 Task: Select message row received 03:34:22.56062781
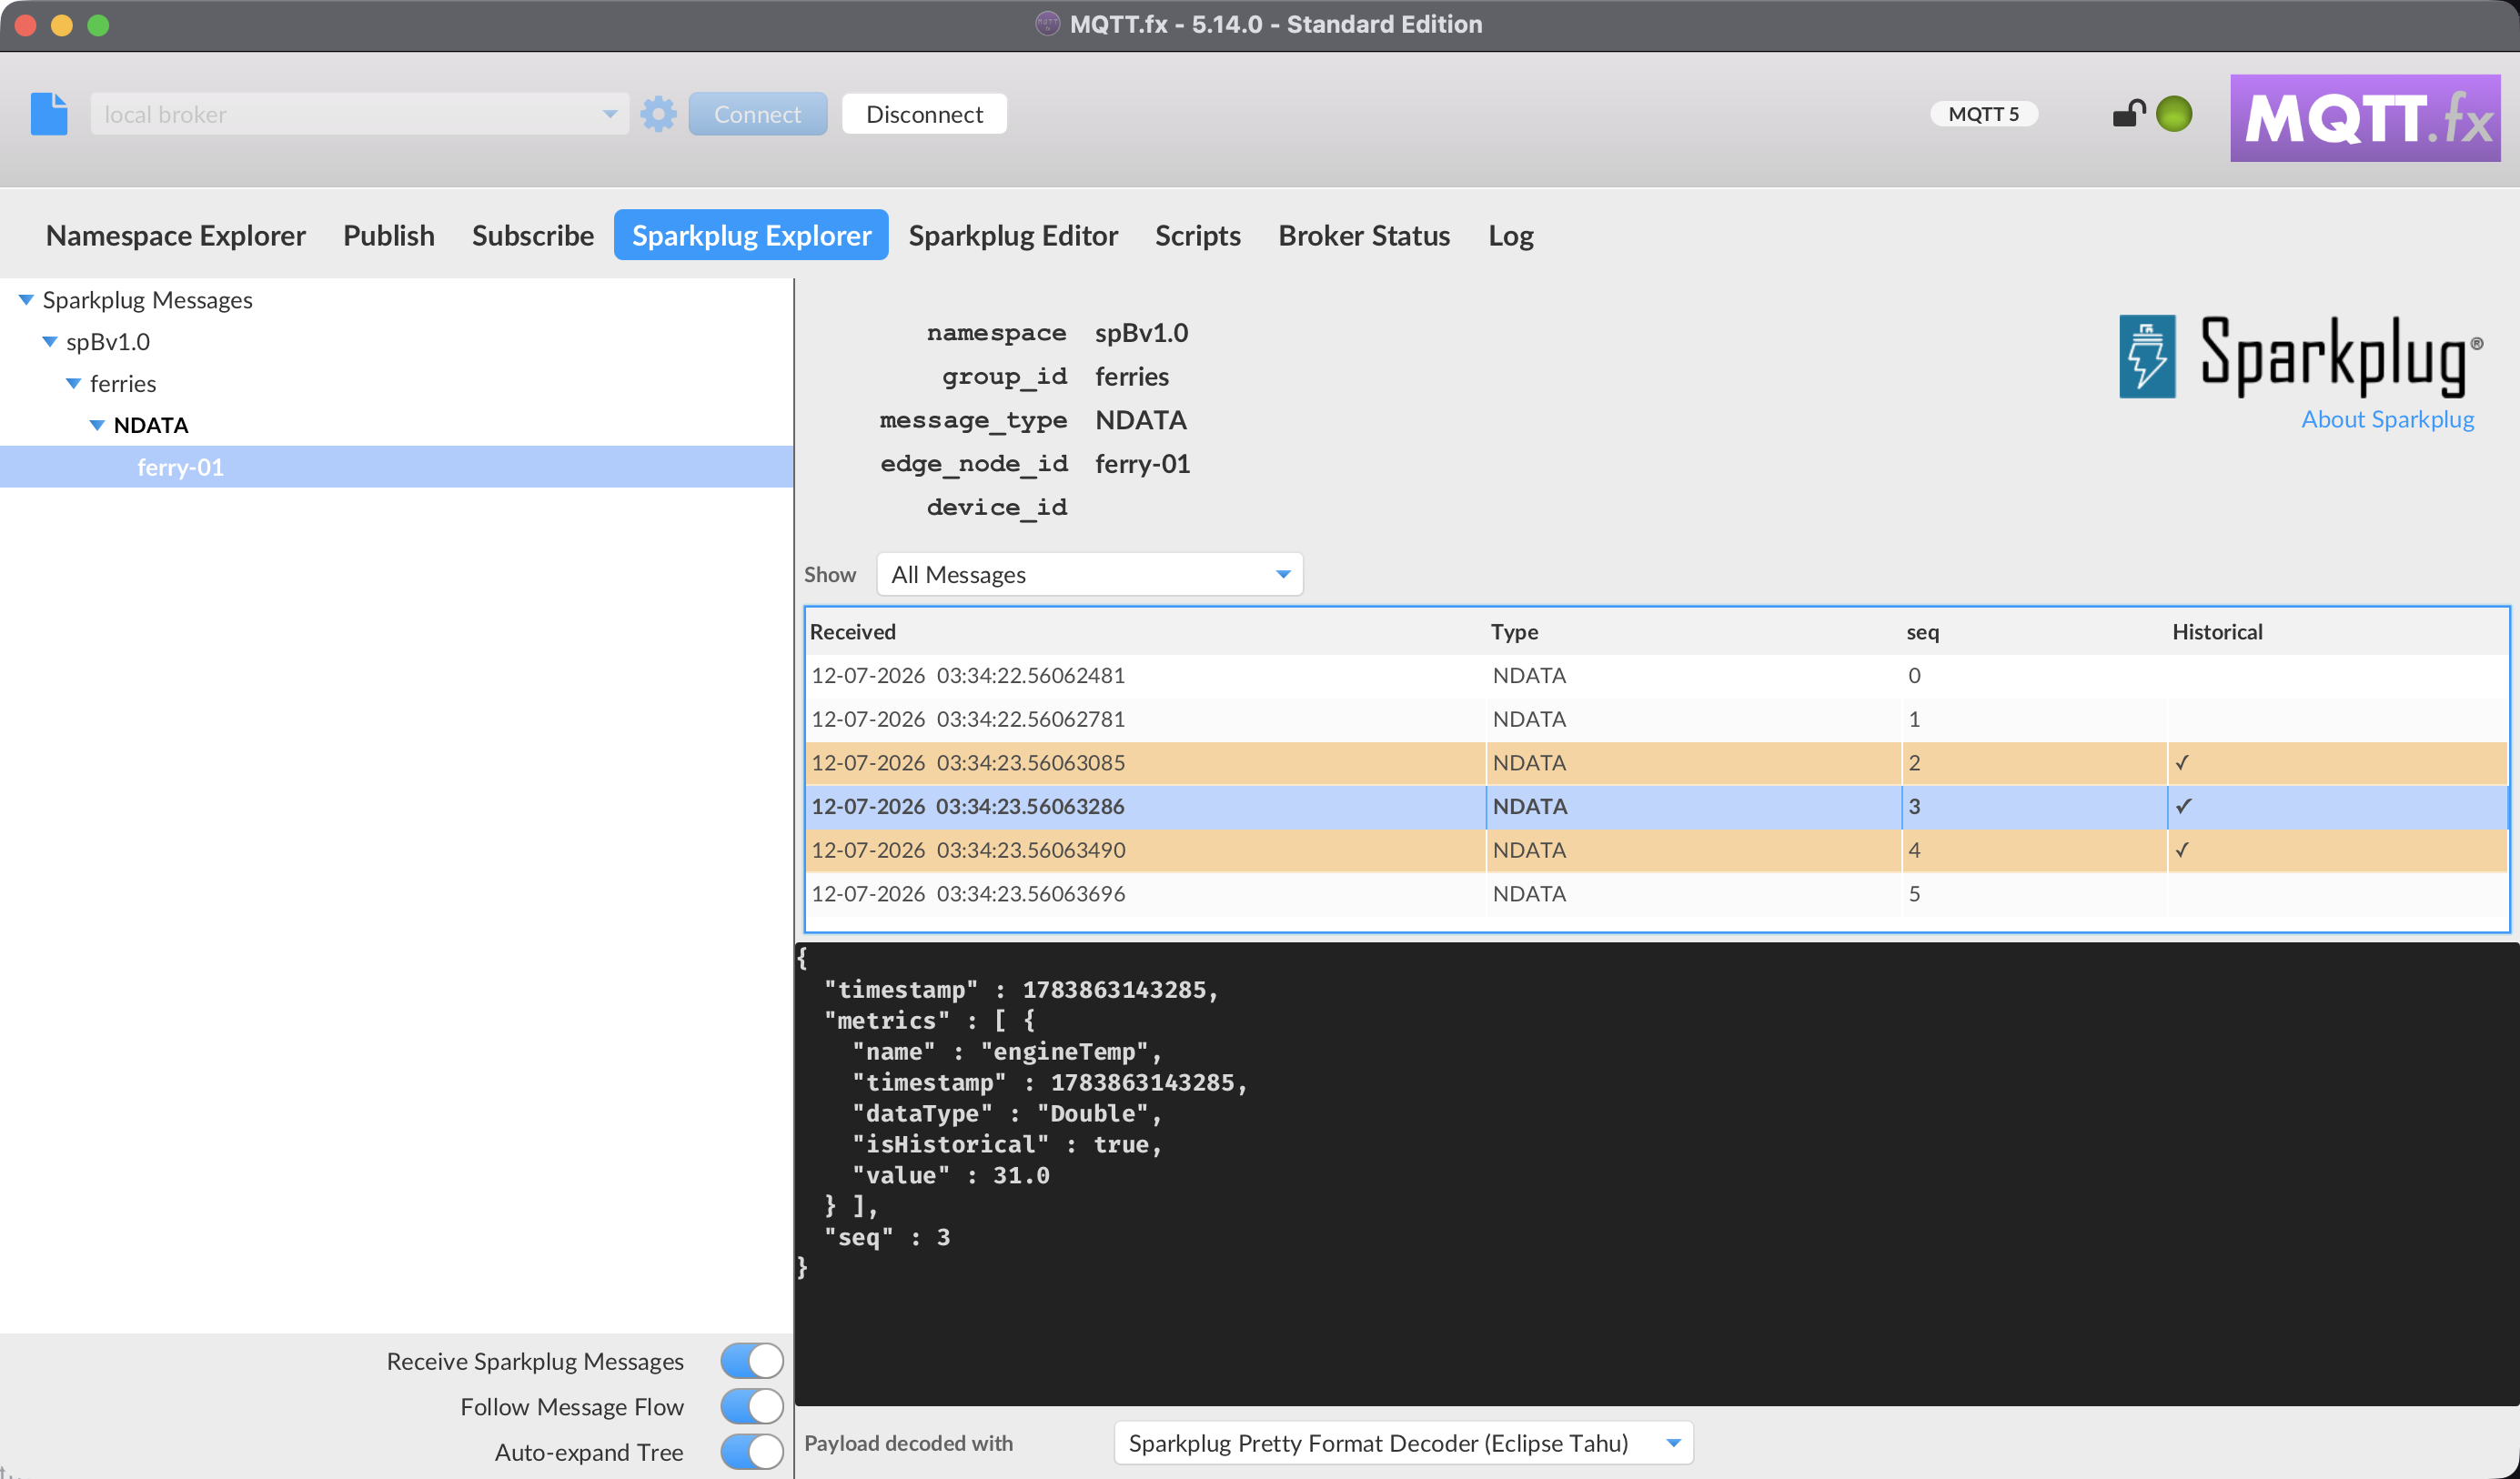pyautogui.click(x=1657, y=719)
